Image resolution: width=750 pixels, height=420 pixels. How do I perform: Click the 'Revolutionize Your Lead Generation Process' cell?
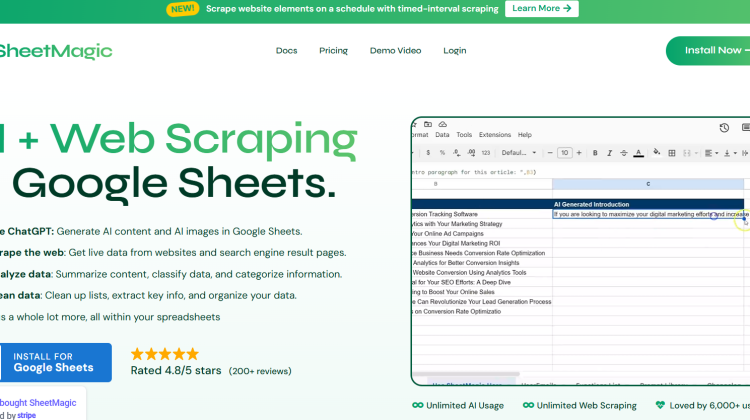pos(482,302)
